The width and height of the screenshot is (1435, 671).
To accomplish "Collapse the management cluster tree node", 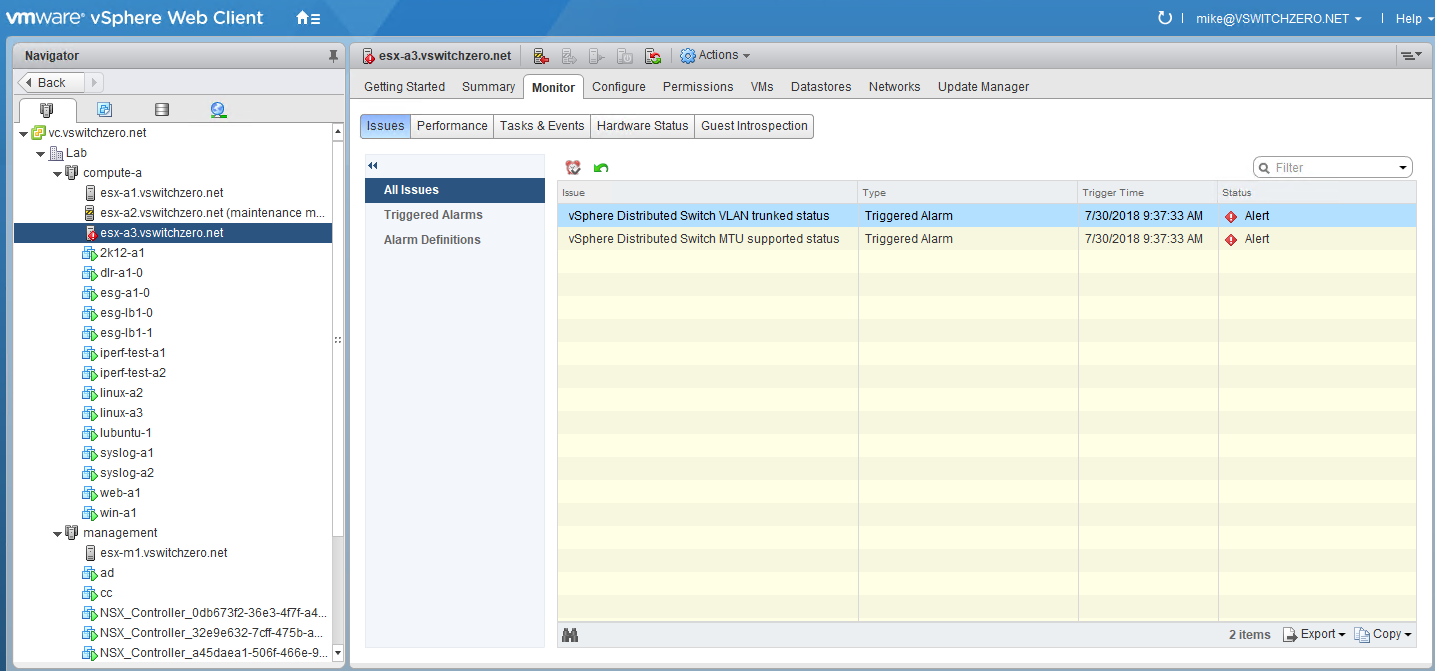I will click(58, 533).
